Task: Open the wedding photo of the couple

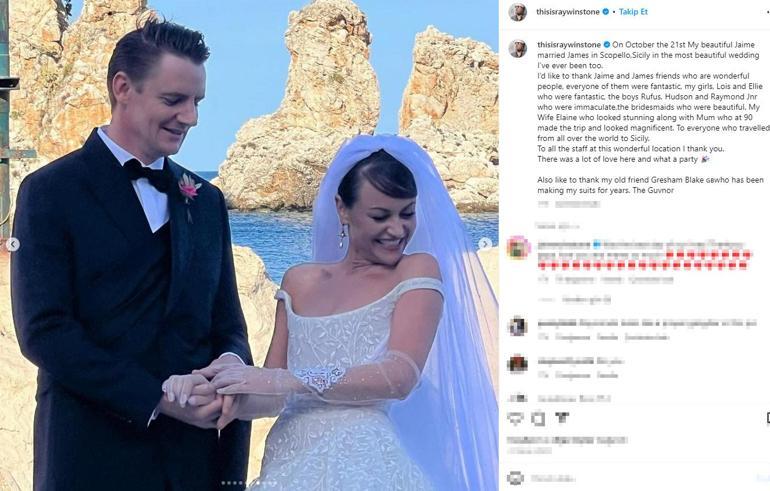Action: [x=249, y=246]
